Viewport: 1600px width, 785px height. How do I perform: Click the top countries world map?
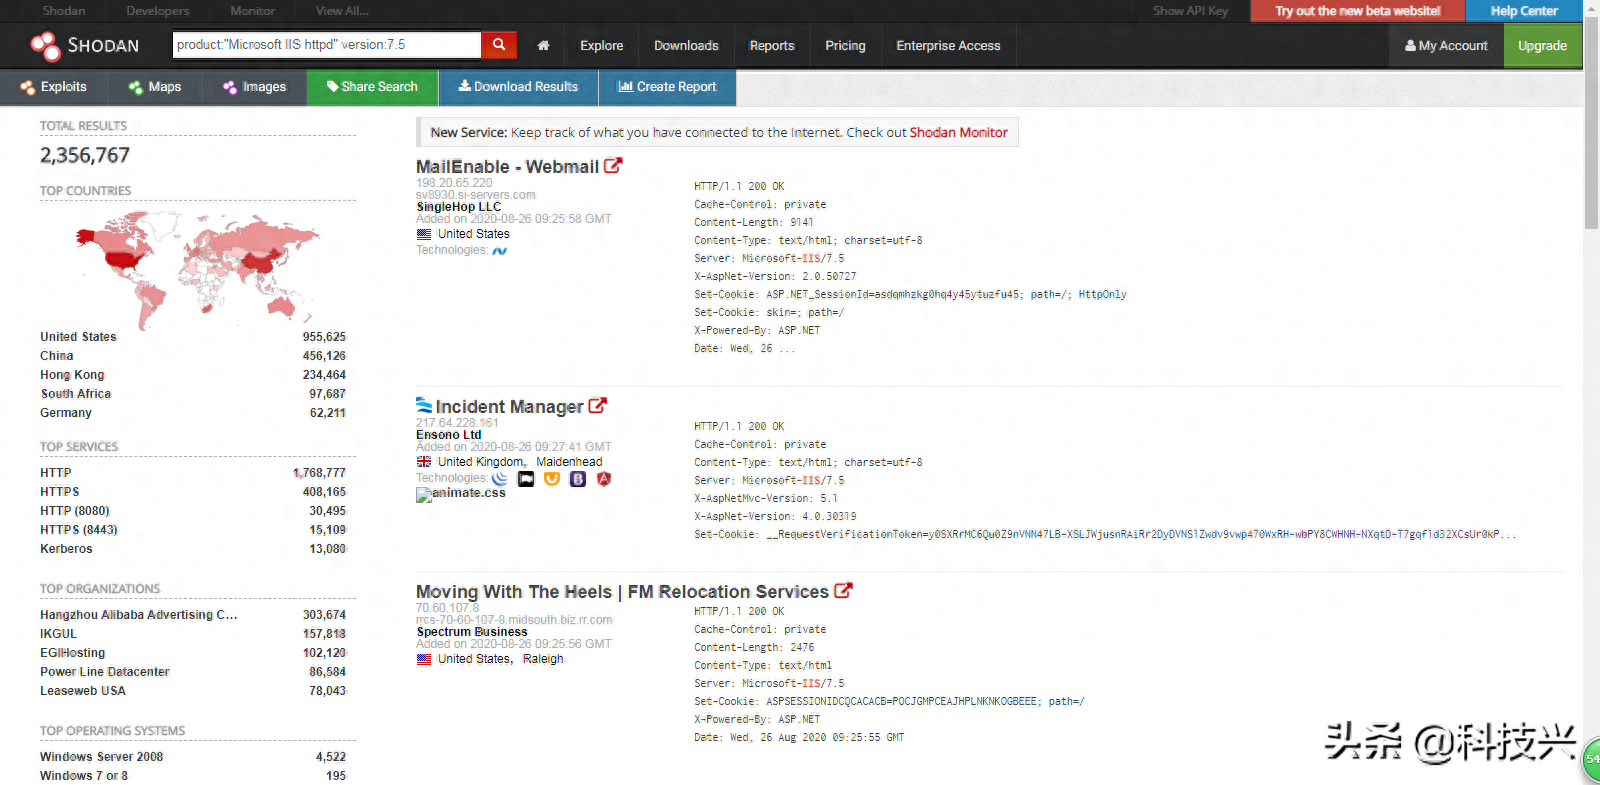(198, 268)
